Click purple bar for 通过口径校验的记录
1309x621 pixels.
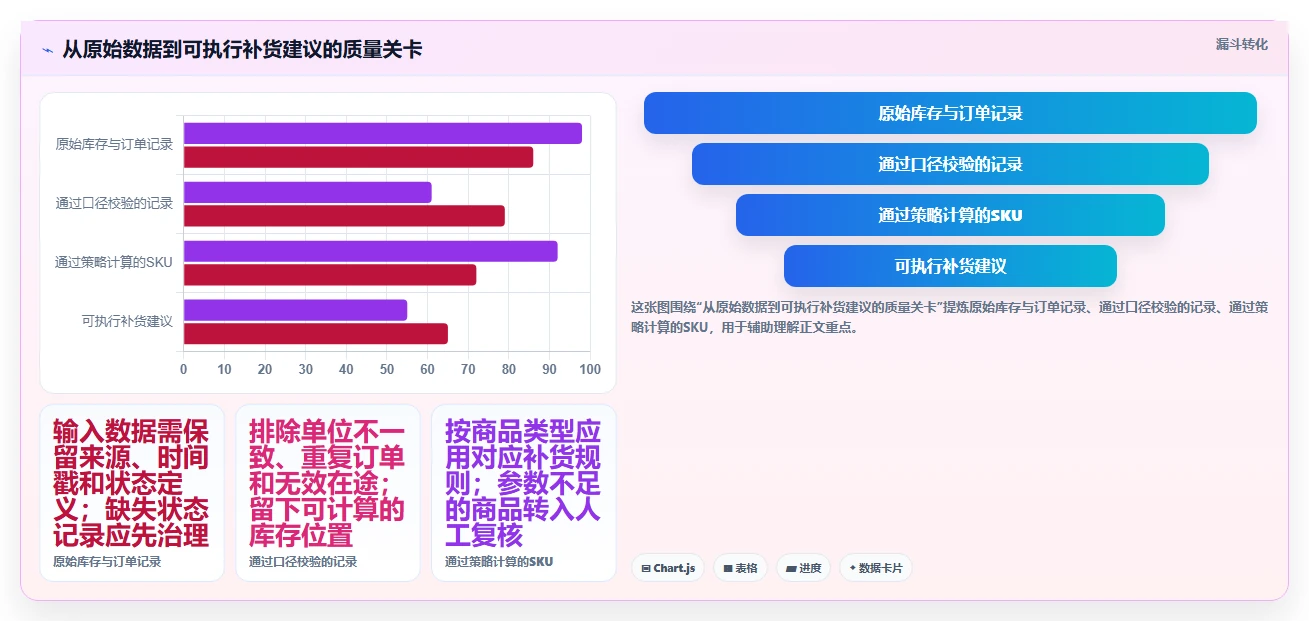point(307,192)
